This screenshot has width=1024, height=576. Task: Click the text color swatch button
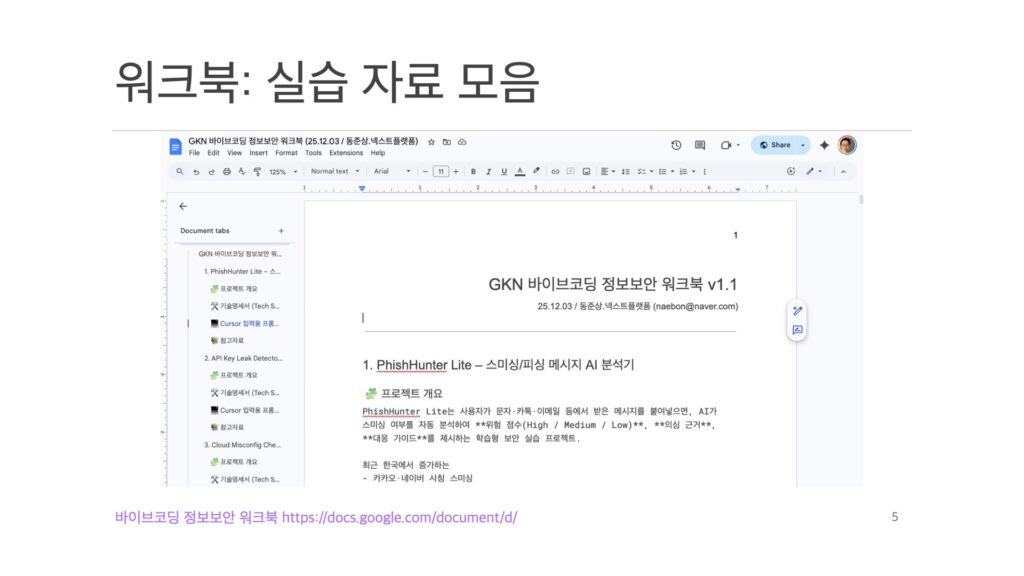[x=519, y=171]
